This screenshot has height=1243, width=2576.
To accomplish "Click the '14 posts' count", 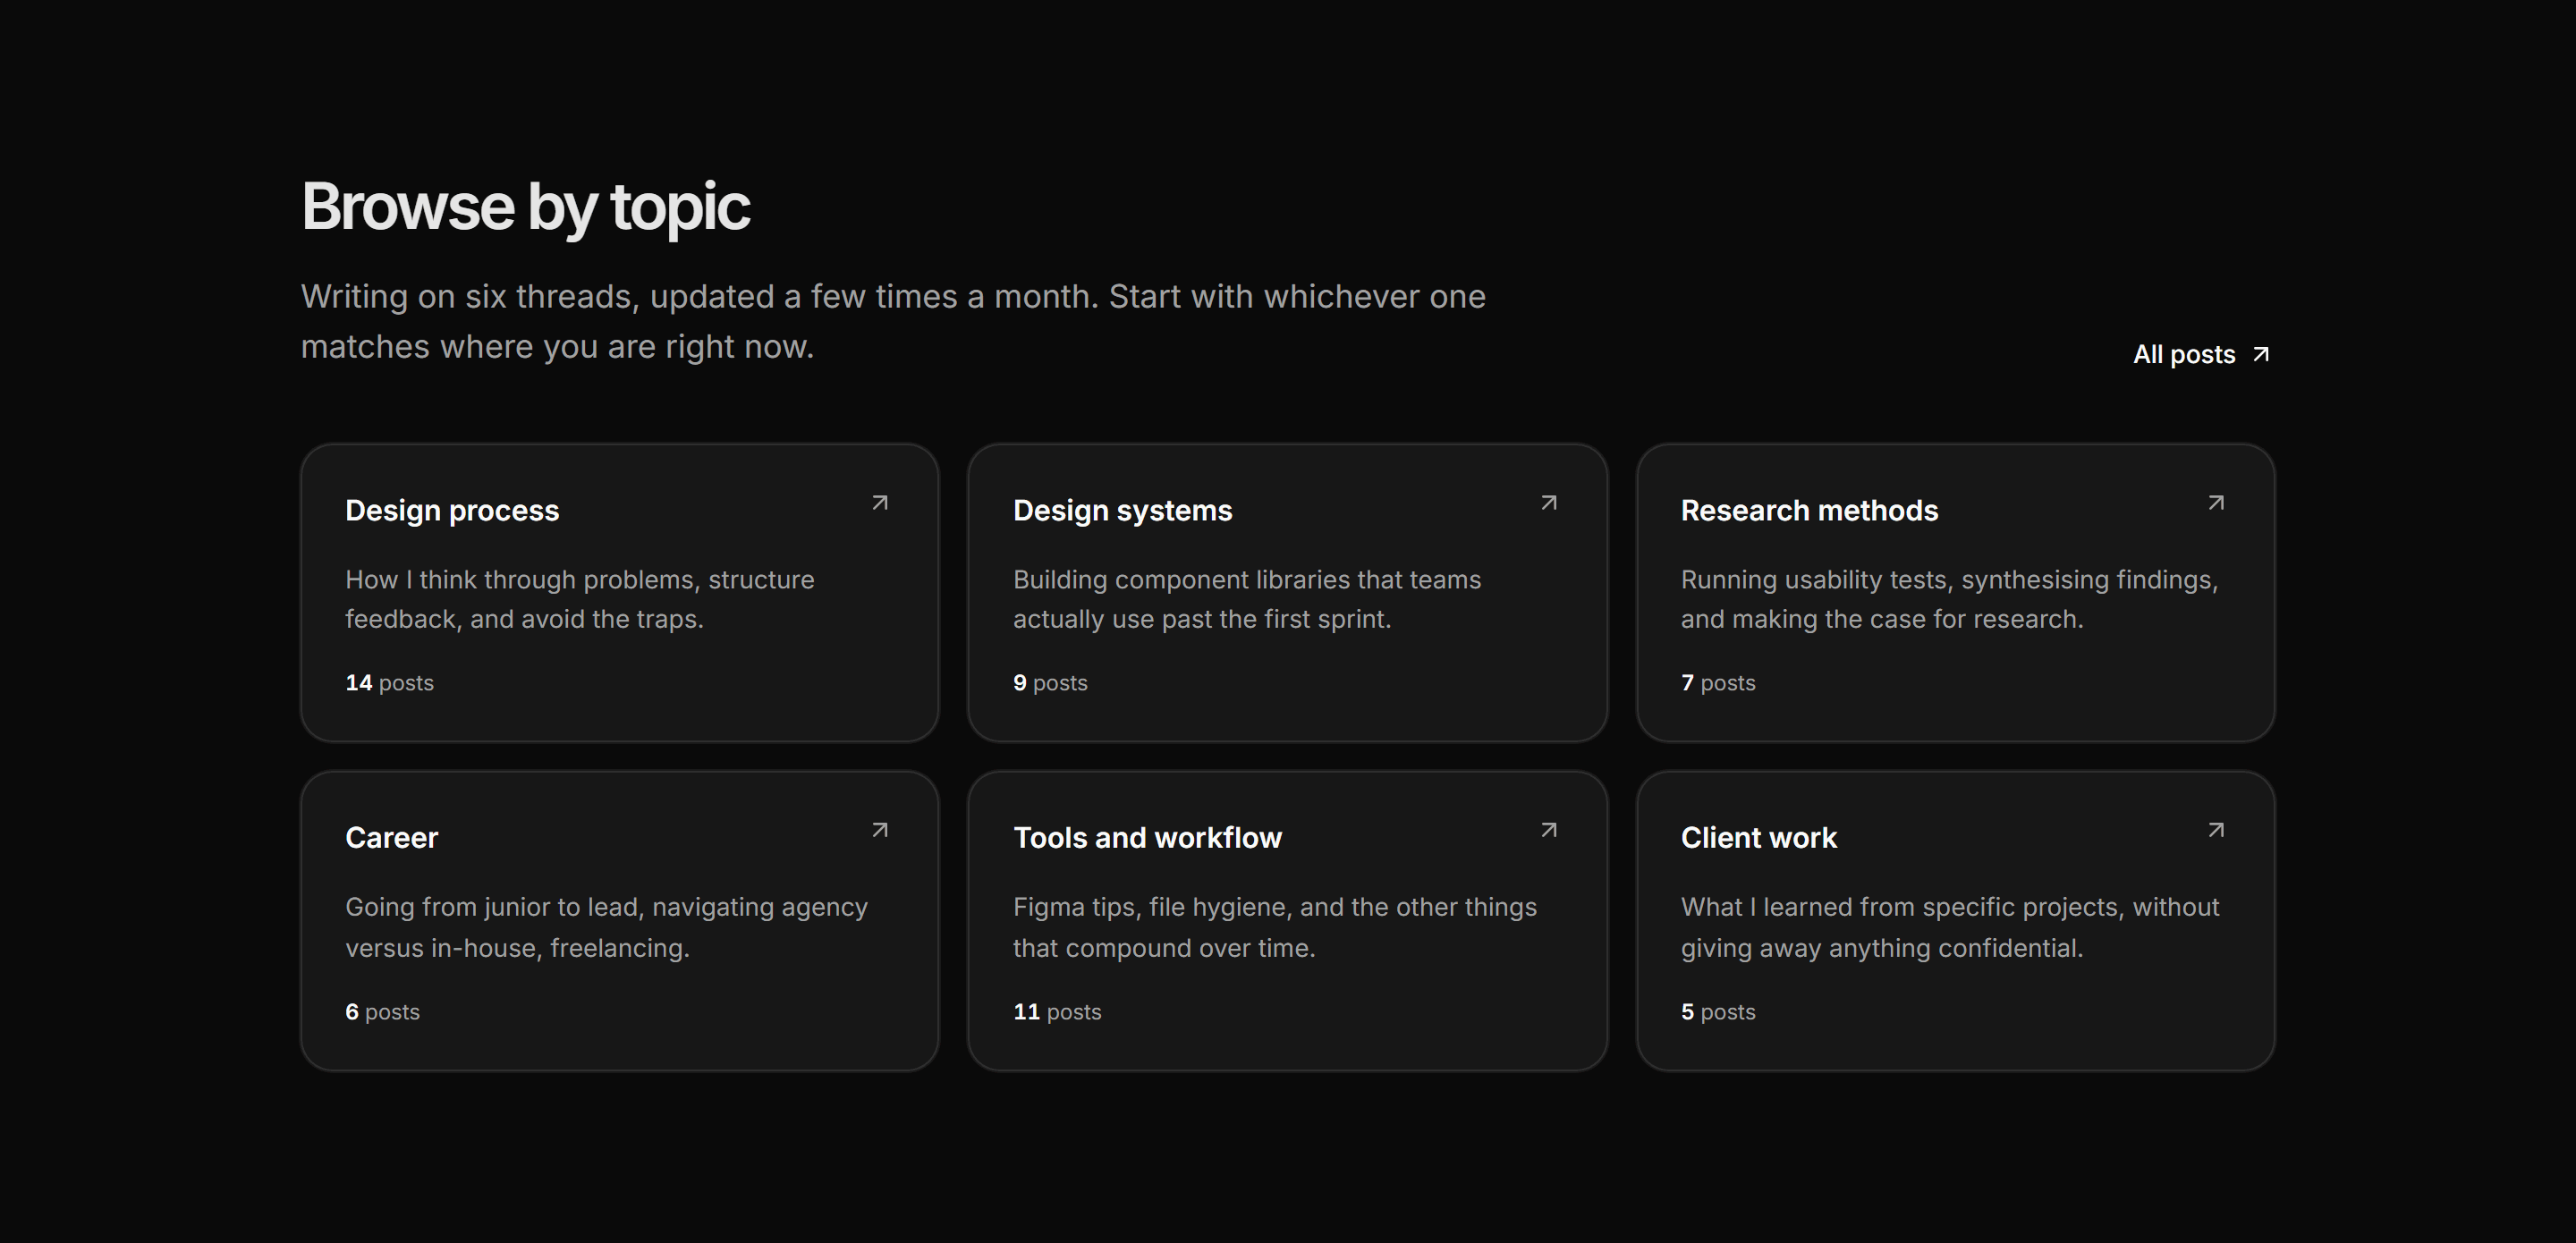I will click(x=389, y=683).
